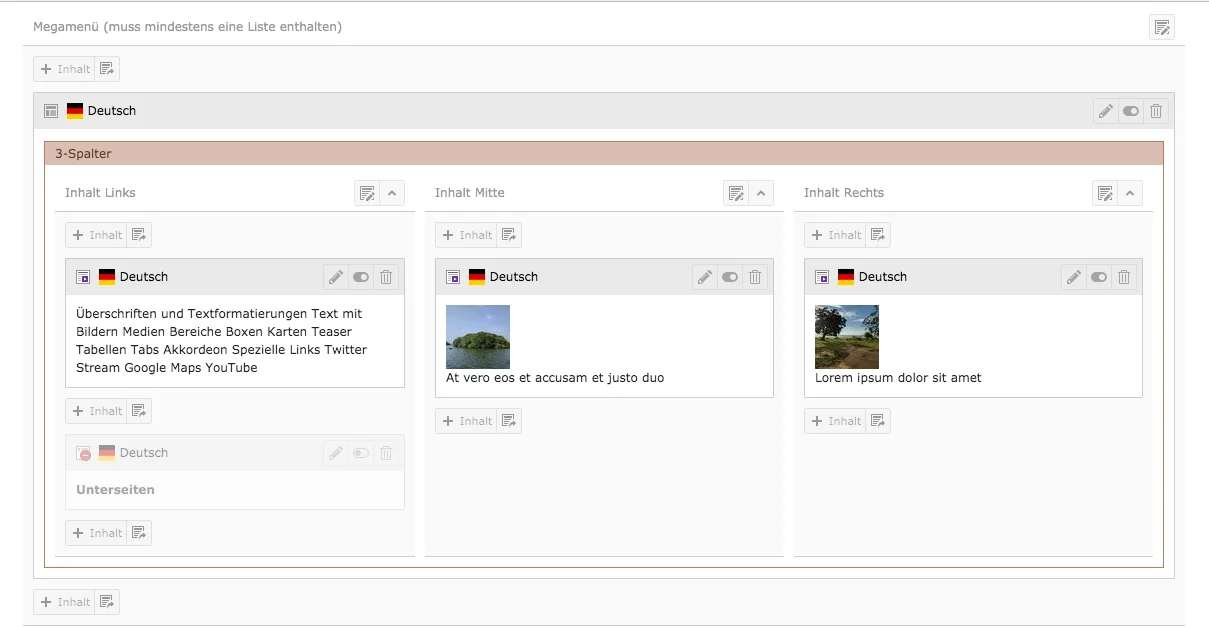The image size is (1209, 627).
Task: Click the edit record icon beside Megamenü heading
Action: [1162, 28]
